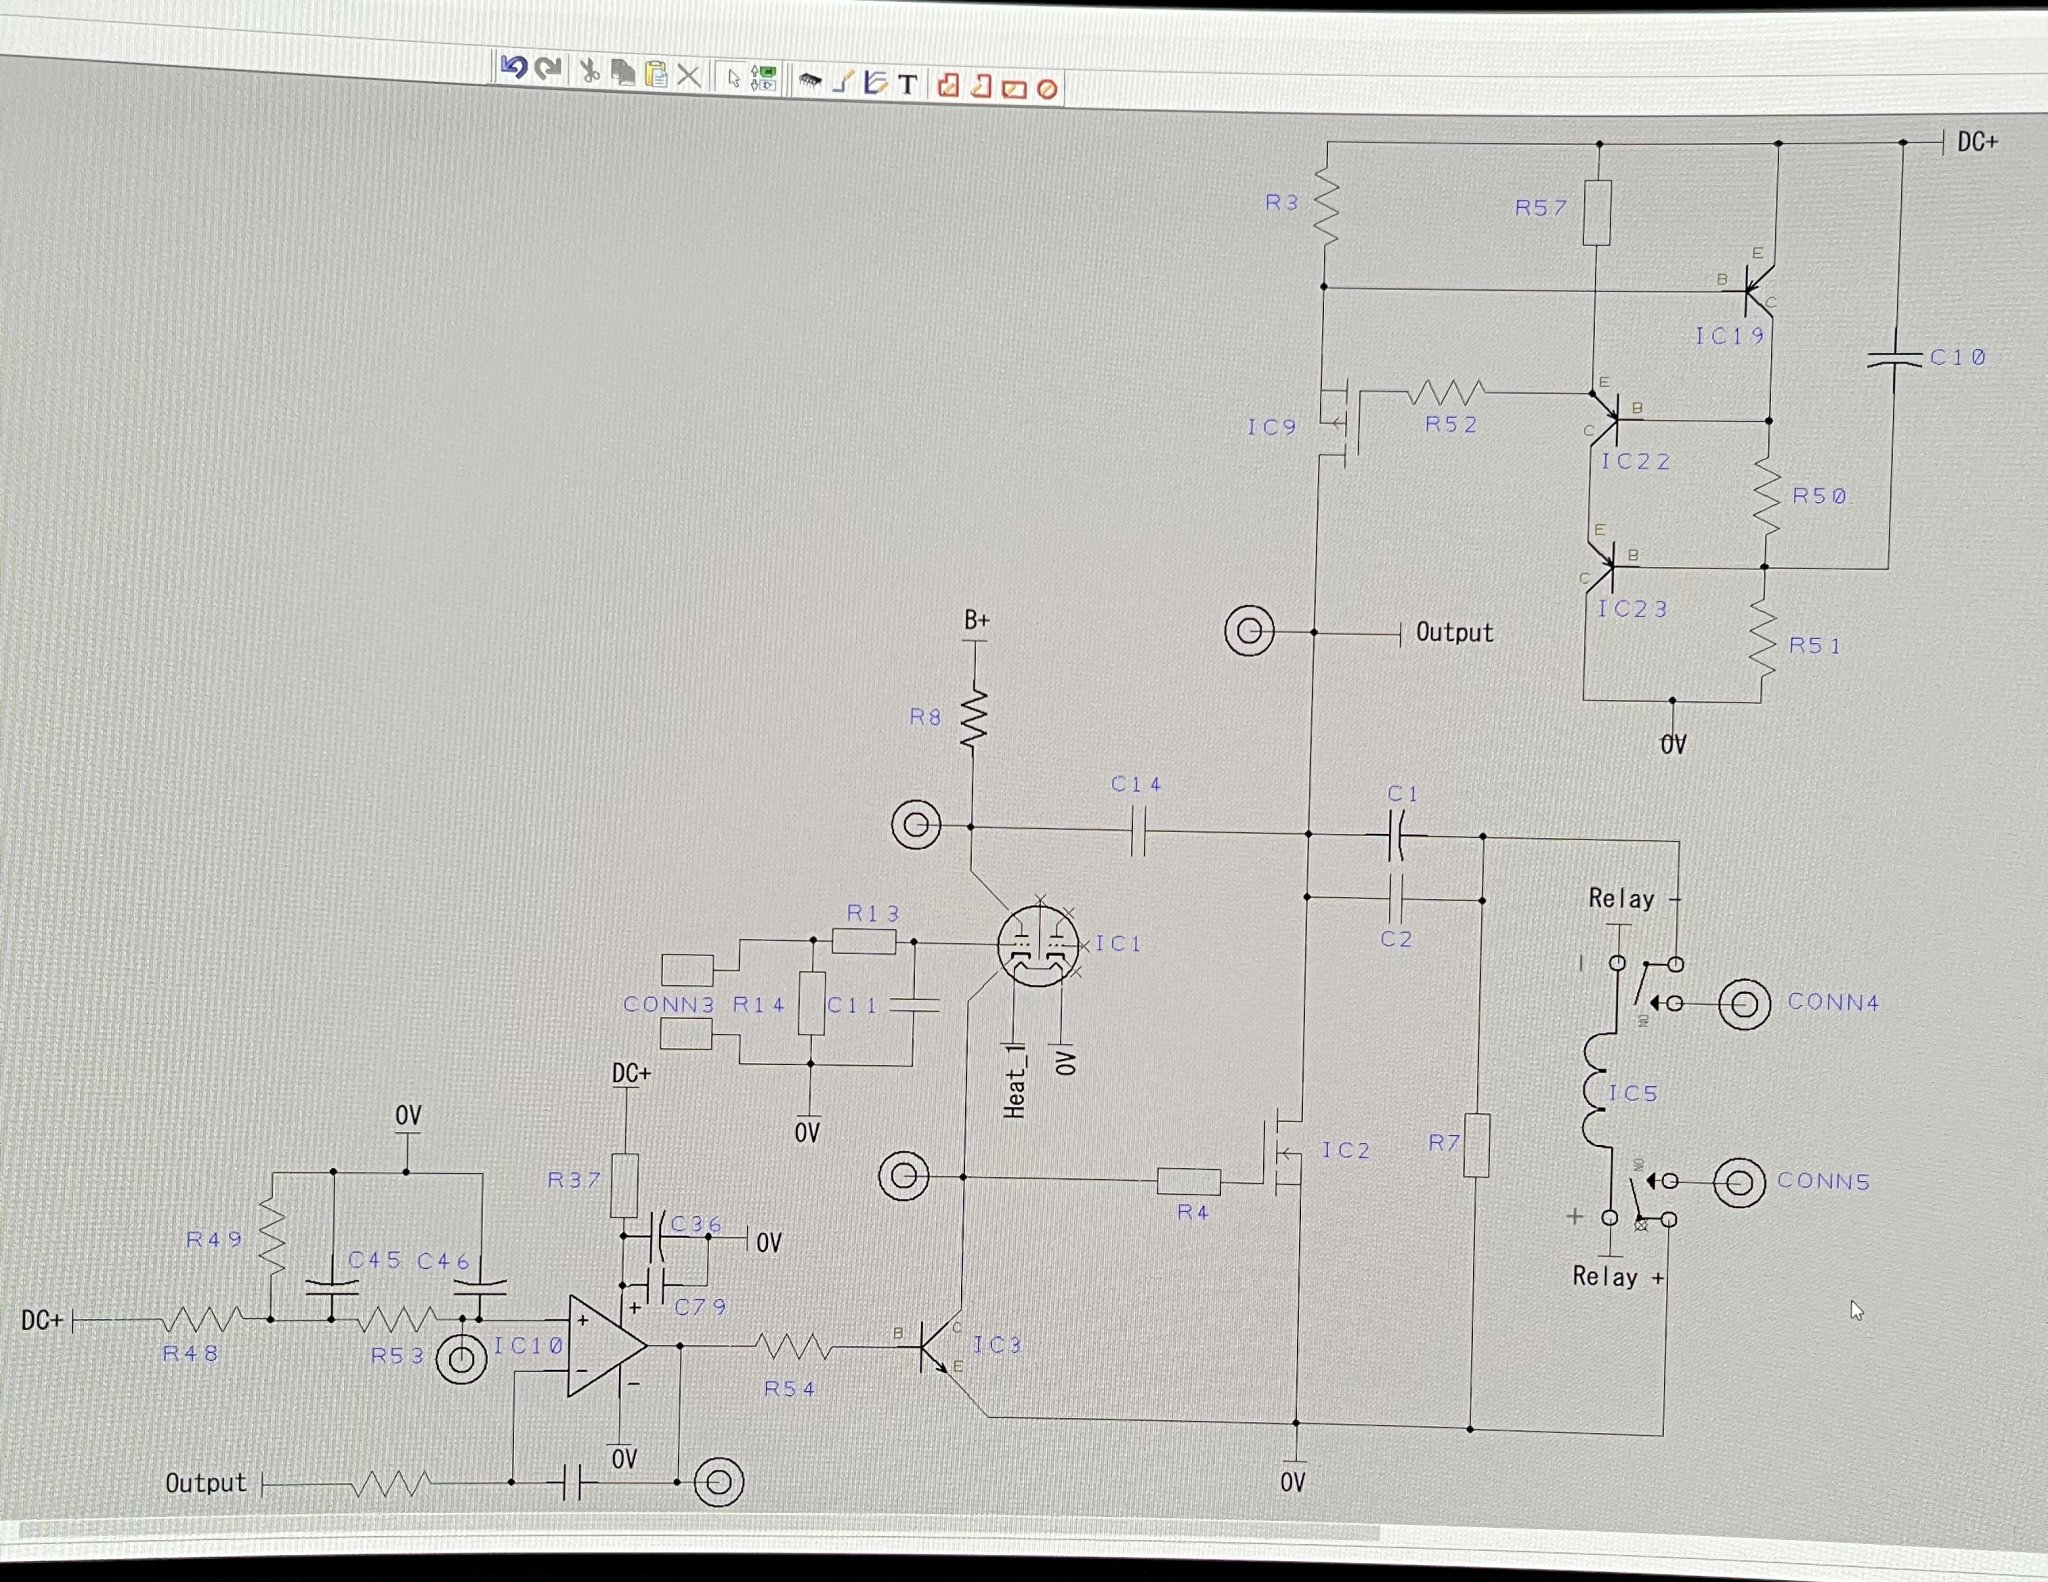Select the R50 resistor symbol
Image resolution: width=2048 pixels, height=1582 pixels.
click(x=1767, y=498)
